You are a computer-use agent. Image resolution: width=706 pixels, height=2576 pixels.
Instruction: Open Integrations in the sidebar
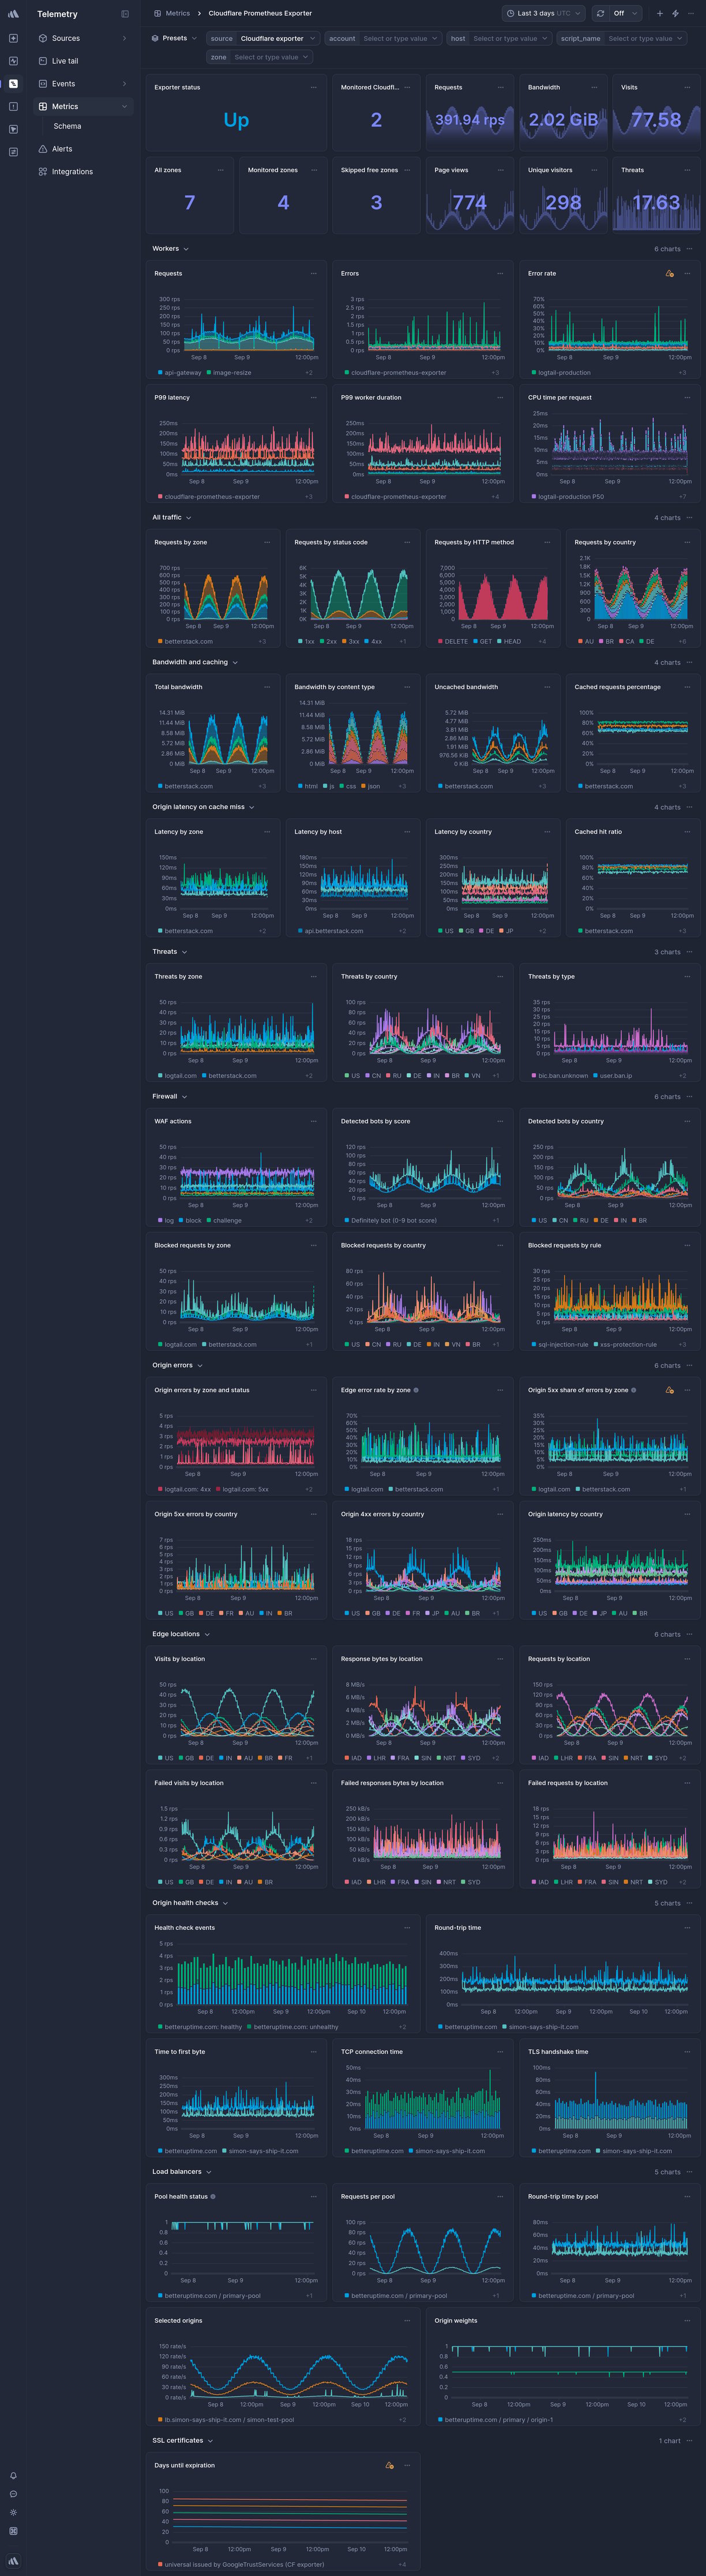pyautogui.click(x=83, y=171)
